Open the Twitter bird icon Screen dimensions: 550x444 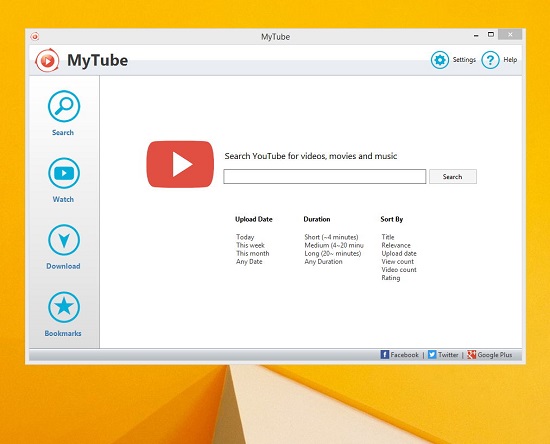click(432, 355)
